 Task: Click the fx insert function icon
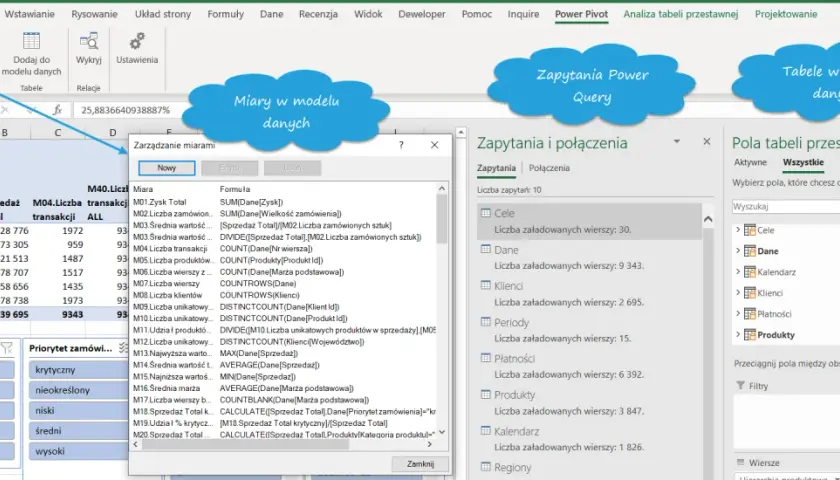coord(57,110)
